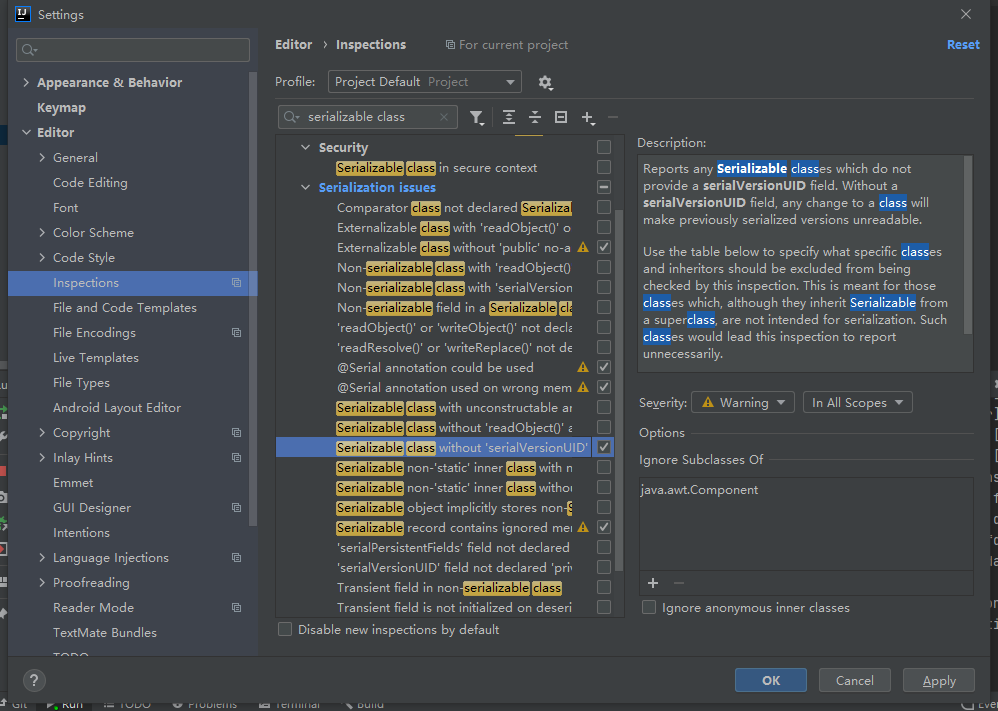Open the 'In All Scopes' dropdown

coord(857,403)
